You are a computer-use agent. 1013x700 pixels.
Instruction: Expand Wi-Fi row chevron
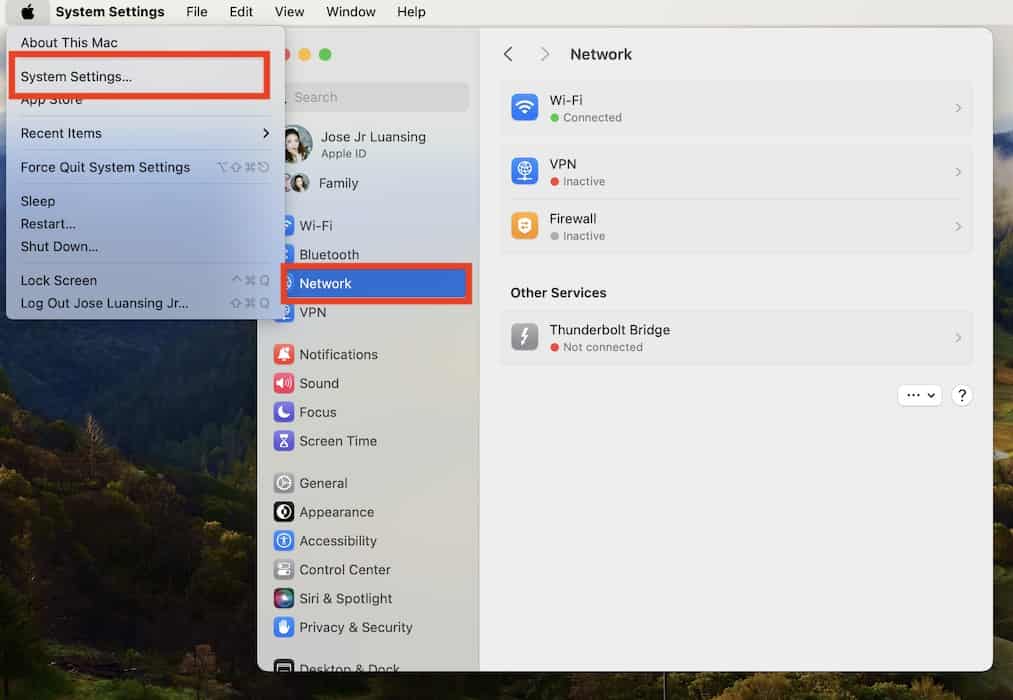(958, 108)
